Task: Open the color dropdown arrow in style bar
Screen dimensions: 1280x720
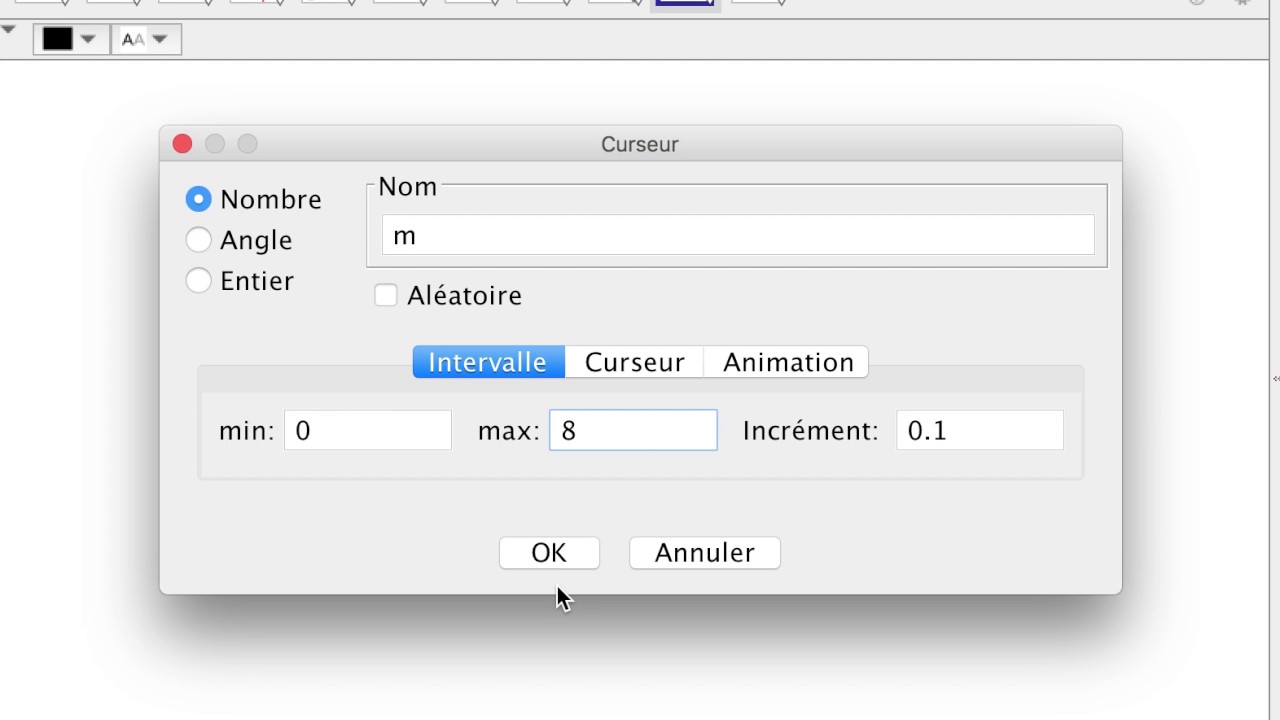Action: click(x=88, y=40)
